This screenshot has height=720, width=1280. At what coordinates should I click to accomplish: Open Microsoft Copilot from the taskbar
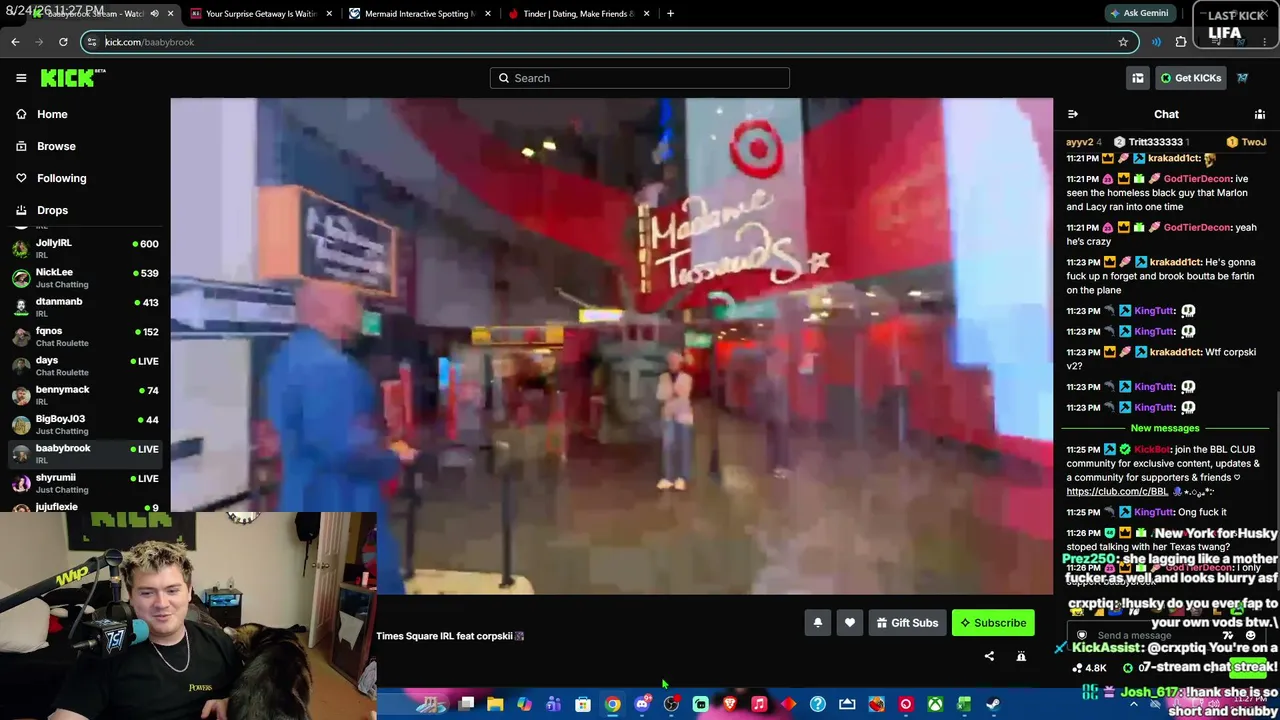click(x=525, y=704)
